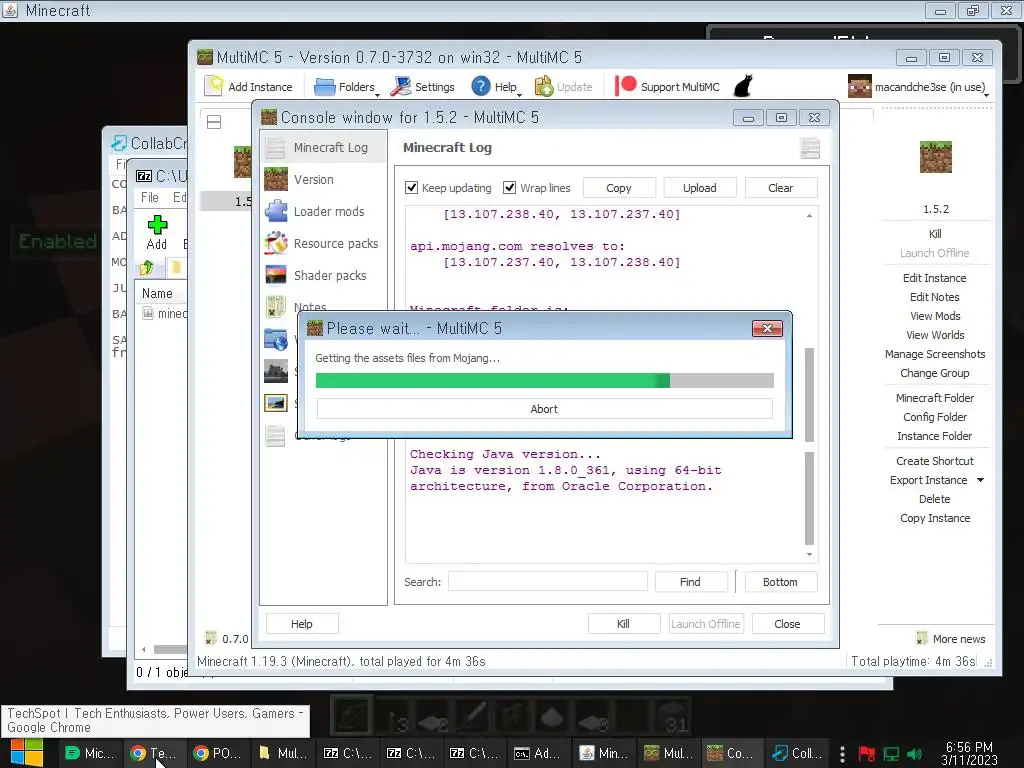The height and width of the screenshot is (768, 1024).
Task: Click the Name column header in 7-Zip
Action: [157, 294]
